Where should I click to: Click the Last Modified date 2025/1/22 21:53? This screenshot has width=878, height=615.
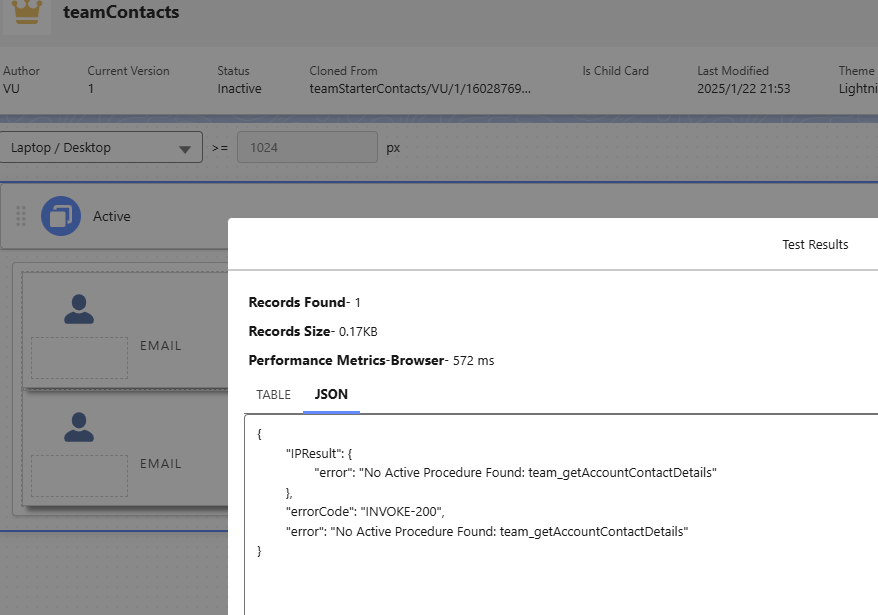pyautogui.click(x=744, y=88)
